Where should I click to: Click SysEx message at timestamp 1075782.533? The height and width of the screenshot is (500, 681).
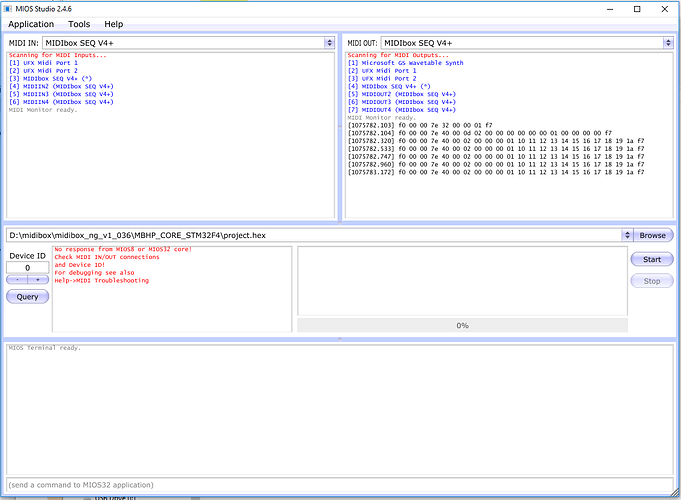click(496, 149)
